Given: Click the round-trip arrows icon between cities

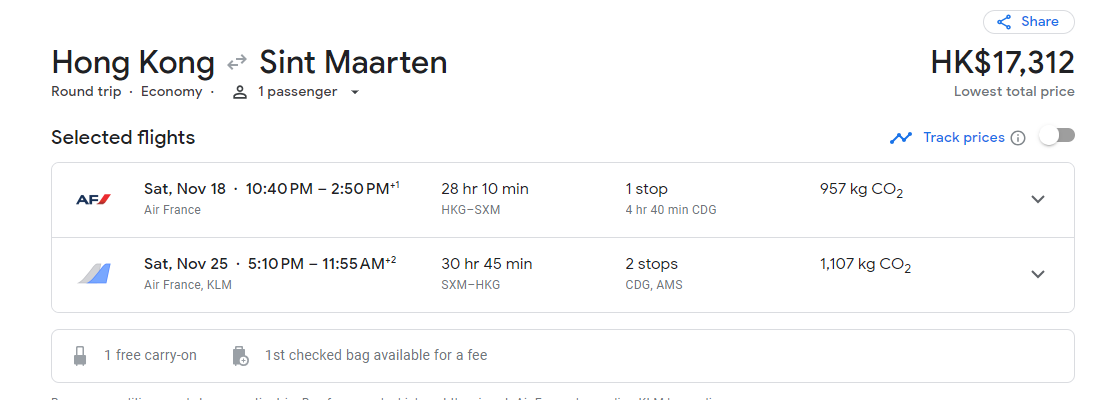Looking at the screenshot, I should (x=237, y=63).
